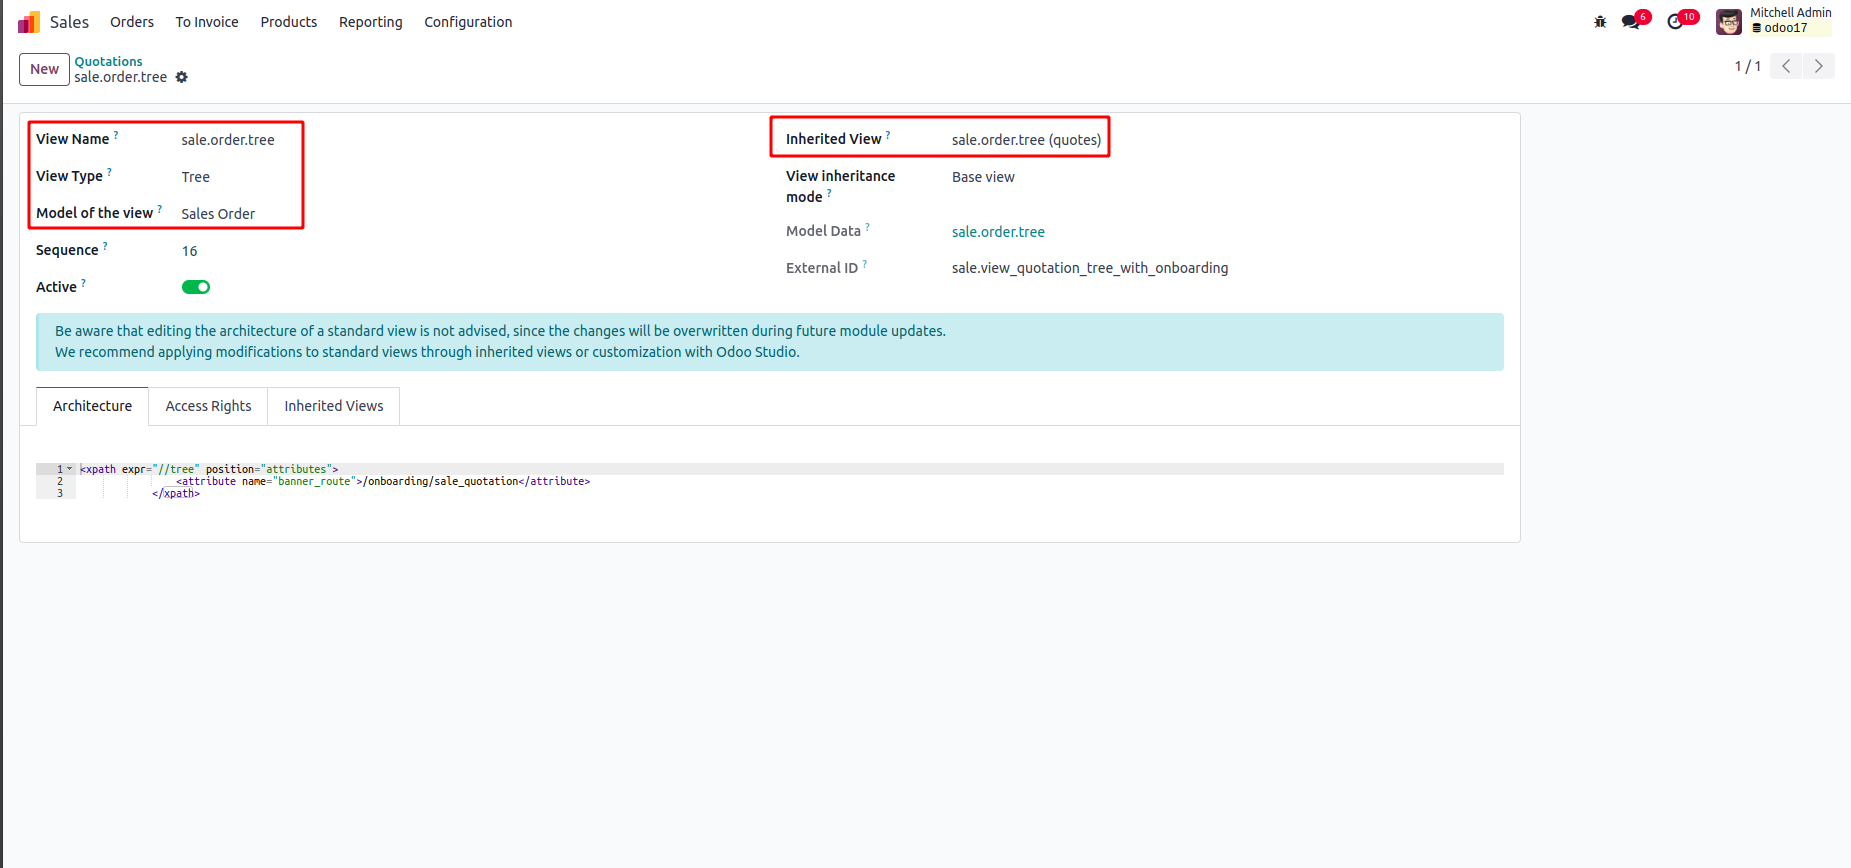Toggle the Active switch off
This screenshot has width=1851, height=868.
click(196, 287)
